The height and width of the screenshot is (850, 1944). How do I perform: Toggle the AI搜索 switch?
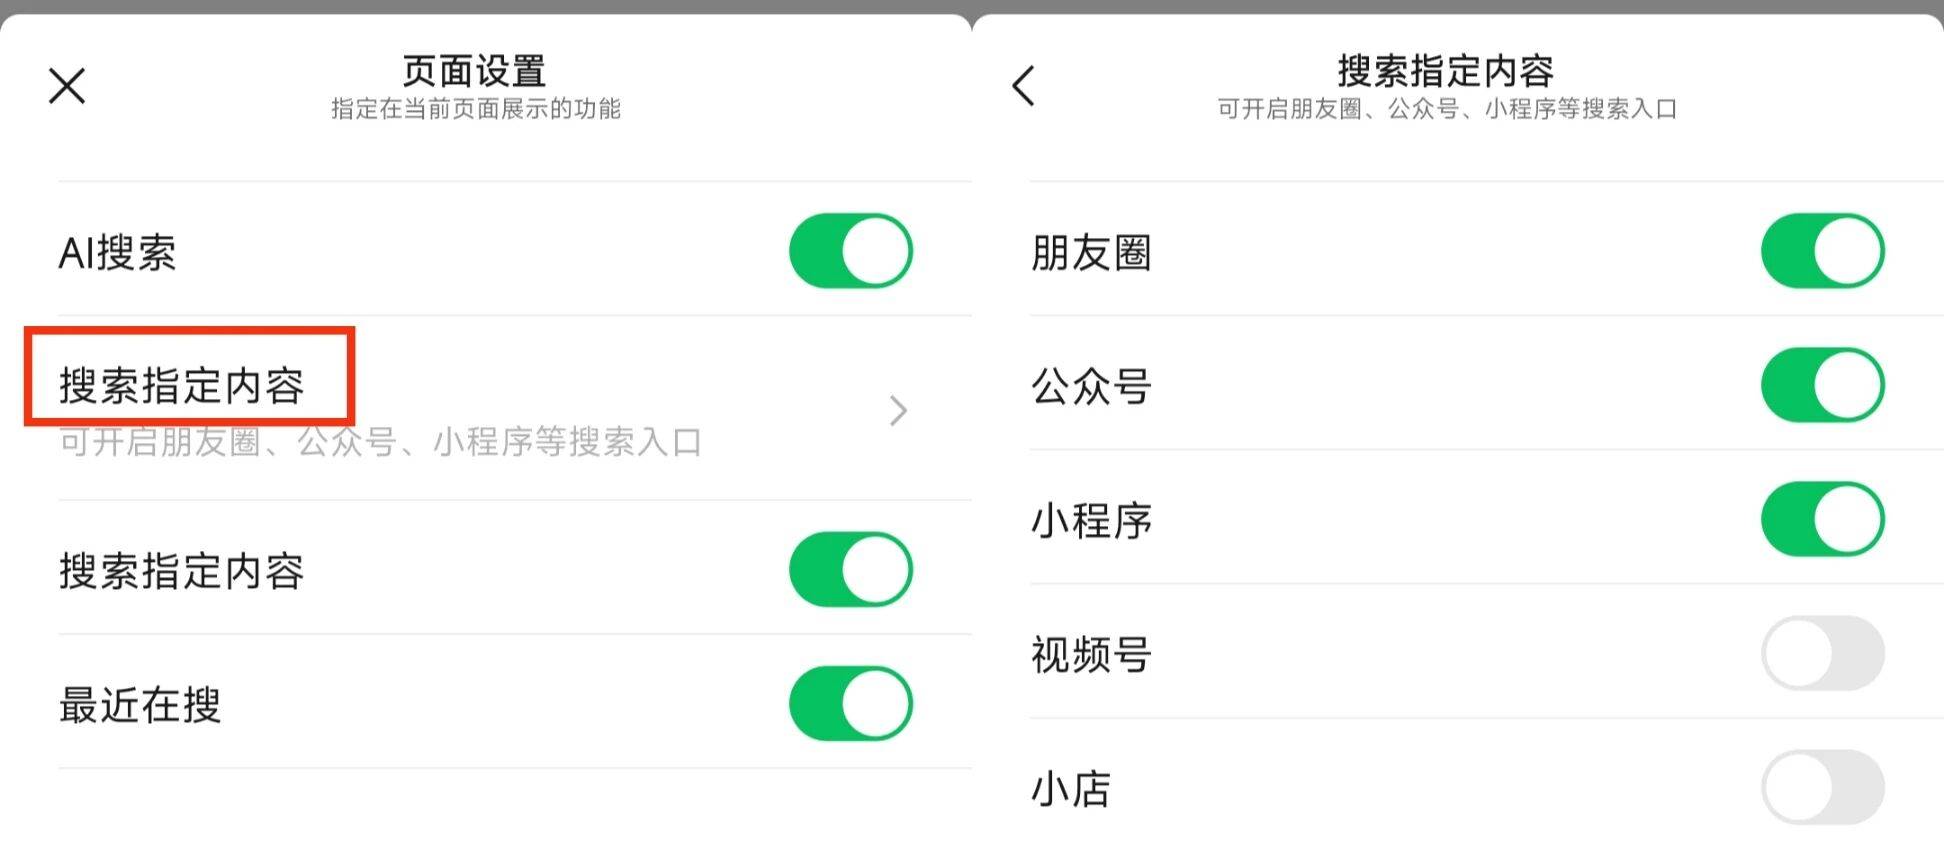850,251
